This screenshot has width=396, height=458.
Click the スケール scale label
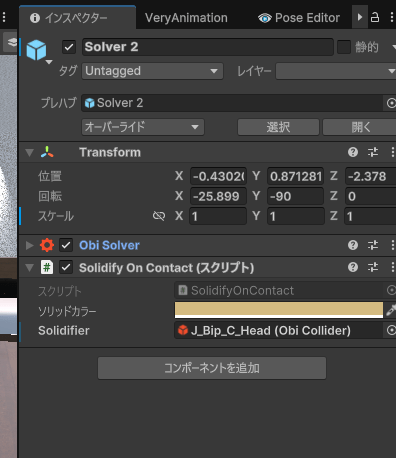(x=56, y=216)
